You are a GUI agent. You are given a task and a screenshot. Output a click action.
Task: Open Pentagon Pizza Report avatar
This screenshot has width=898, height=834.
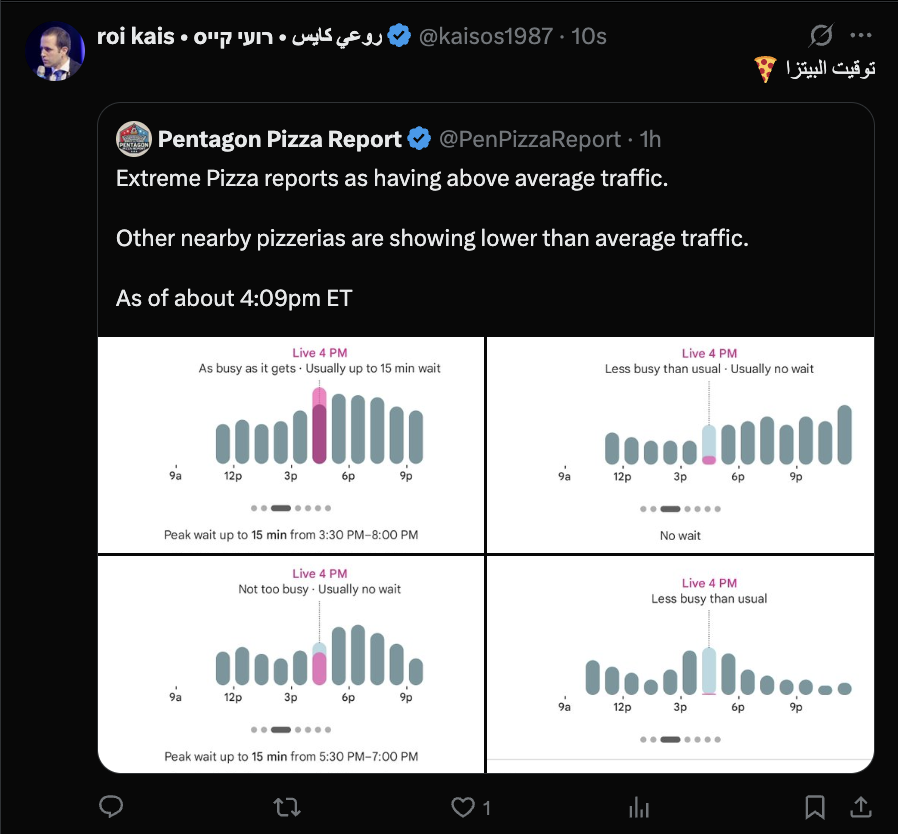[x=133, y=139]
